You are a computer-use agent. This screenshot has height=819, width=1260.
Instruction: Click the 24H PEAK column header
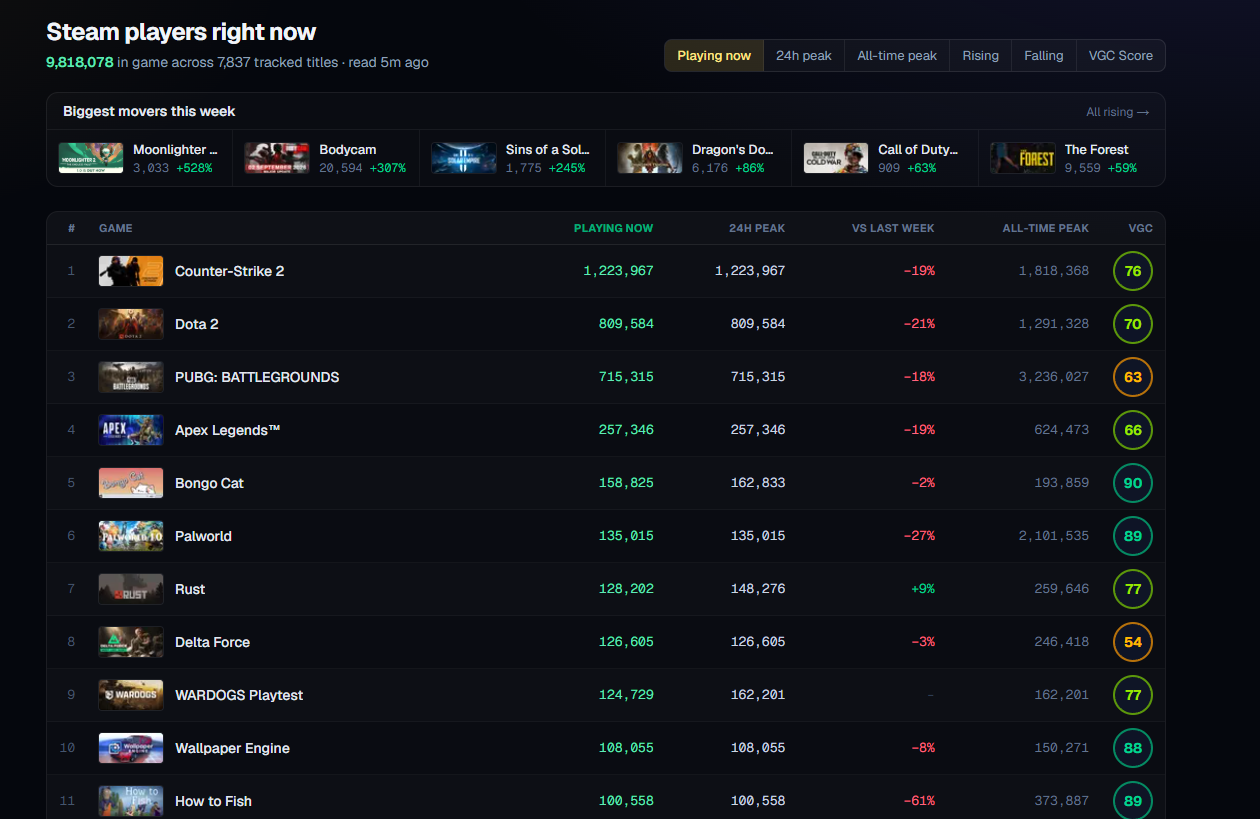coord(757,228)
